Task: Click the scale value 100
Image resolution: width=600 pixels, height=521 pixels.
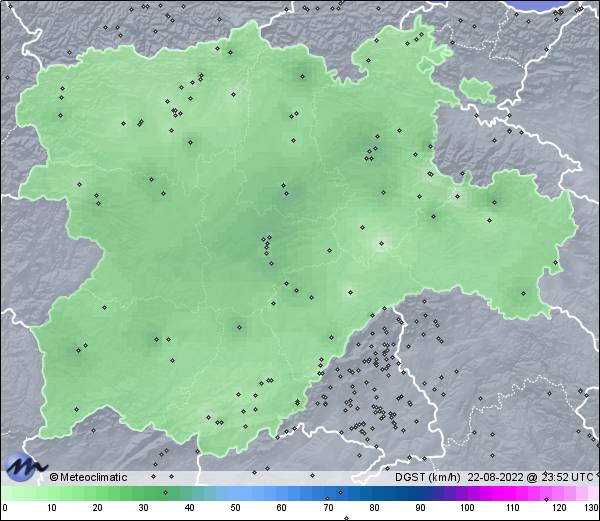Action: [467, 508]
